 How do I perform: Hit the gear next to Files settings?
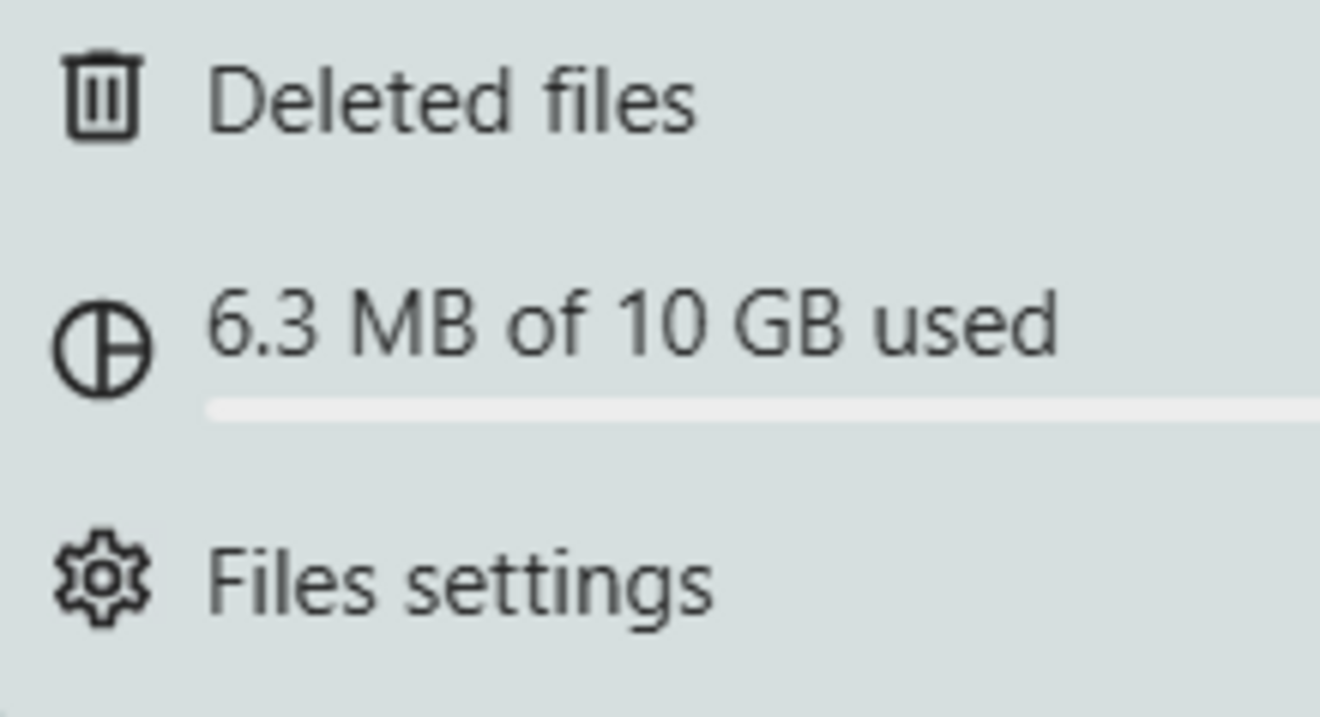click(102, 579)
